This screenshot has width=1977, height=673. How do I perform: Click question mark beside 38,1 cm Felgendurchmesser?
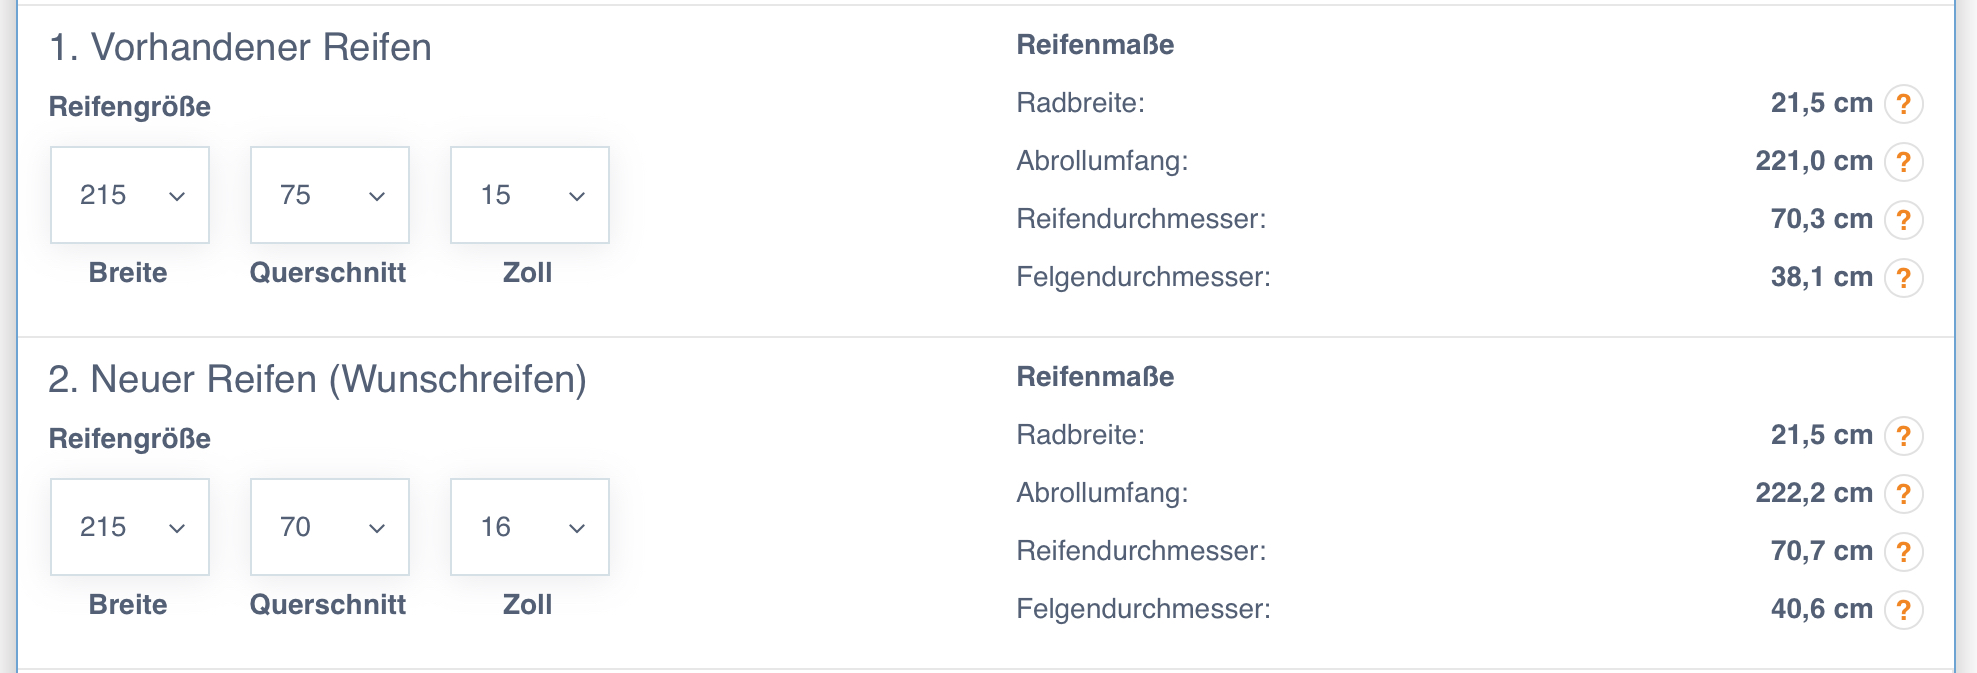[x=1903, y=278]
